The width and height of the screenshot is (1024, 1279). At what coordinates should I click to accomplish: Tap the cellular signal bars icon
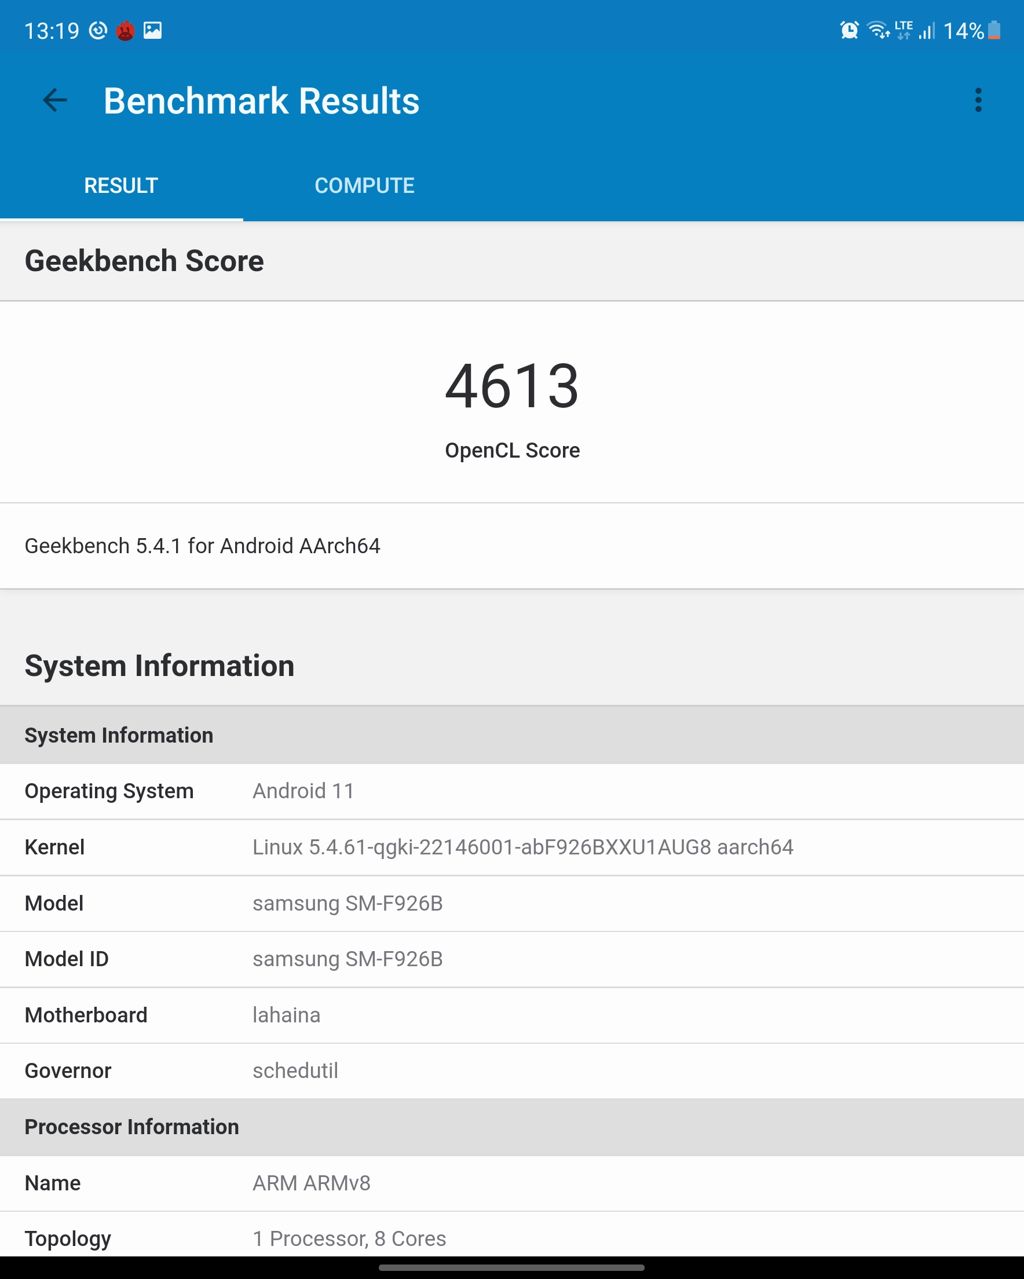tap(927, 31)
